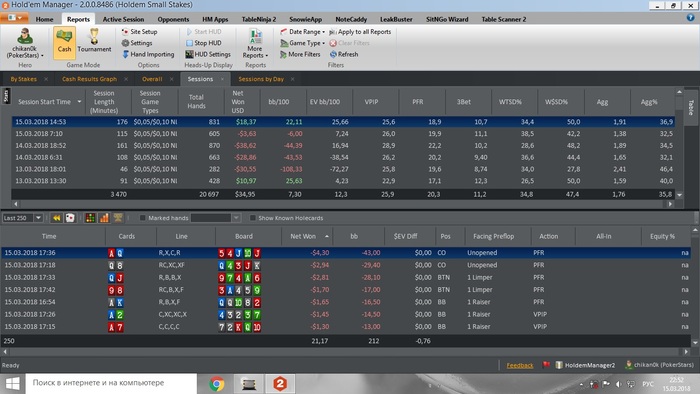This screenshot has height=394, width=700.
Task: Close the Overall report tab
Action: [171, 79]
